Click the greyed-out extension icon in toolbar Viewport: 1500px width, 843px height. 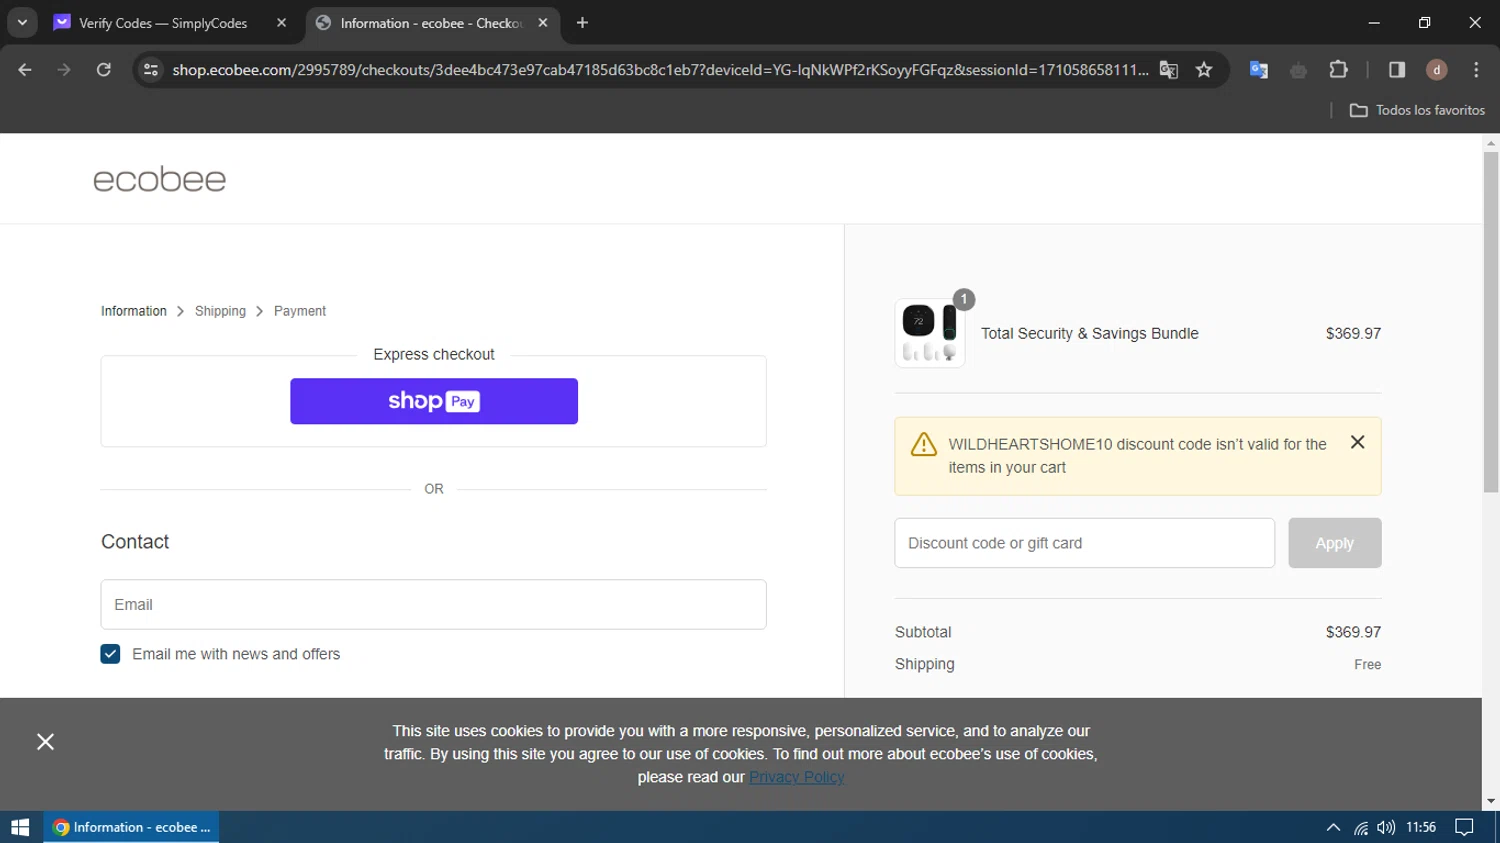click(x=1298, y=70)
